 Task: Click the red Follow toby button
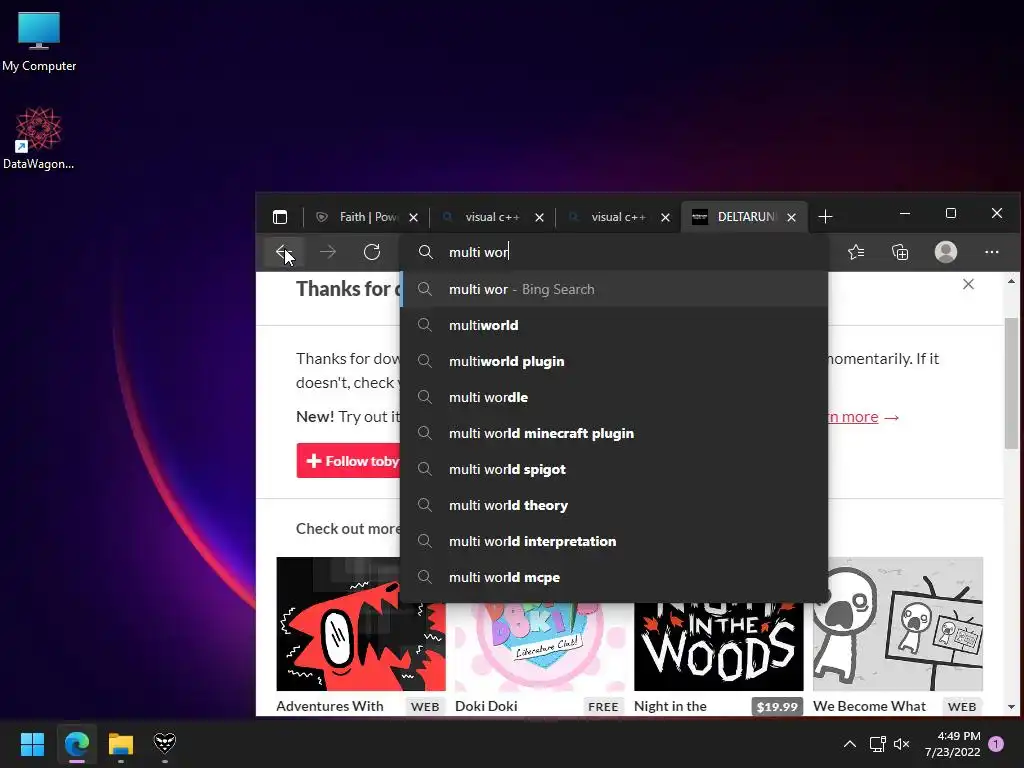pos(349,460)
